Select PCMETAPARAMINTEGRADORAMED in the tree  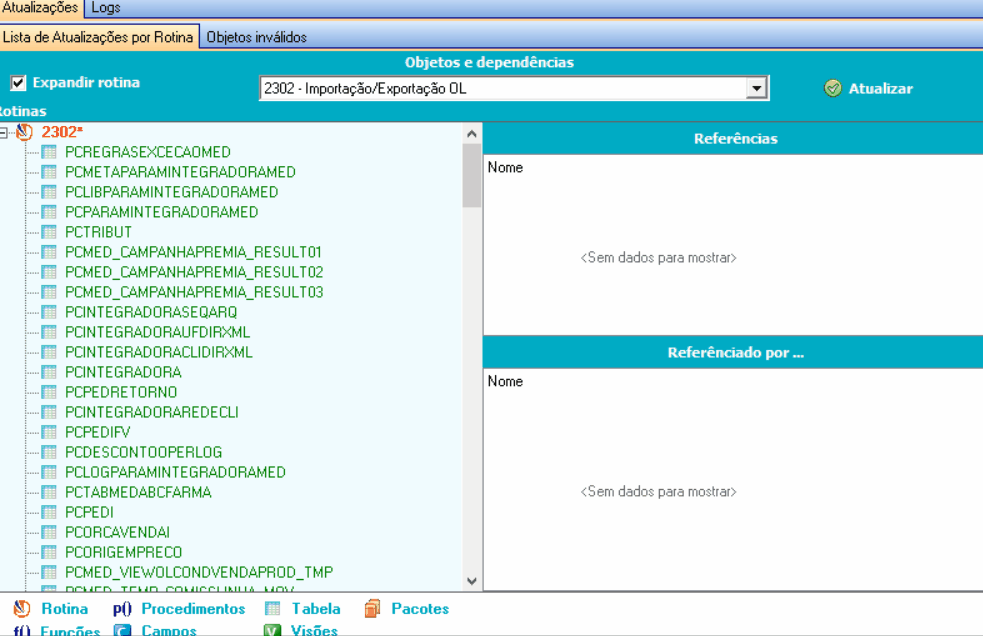click(181, 172)
